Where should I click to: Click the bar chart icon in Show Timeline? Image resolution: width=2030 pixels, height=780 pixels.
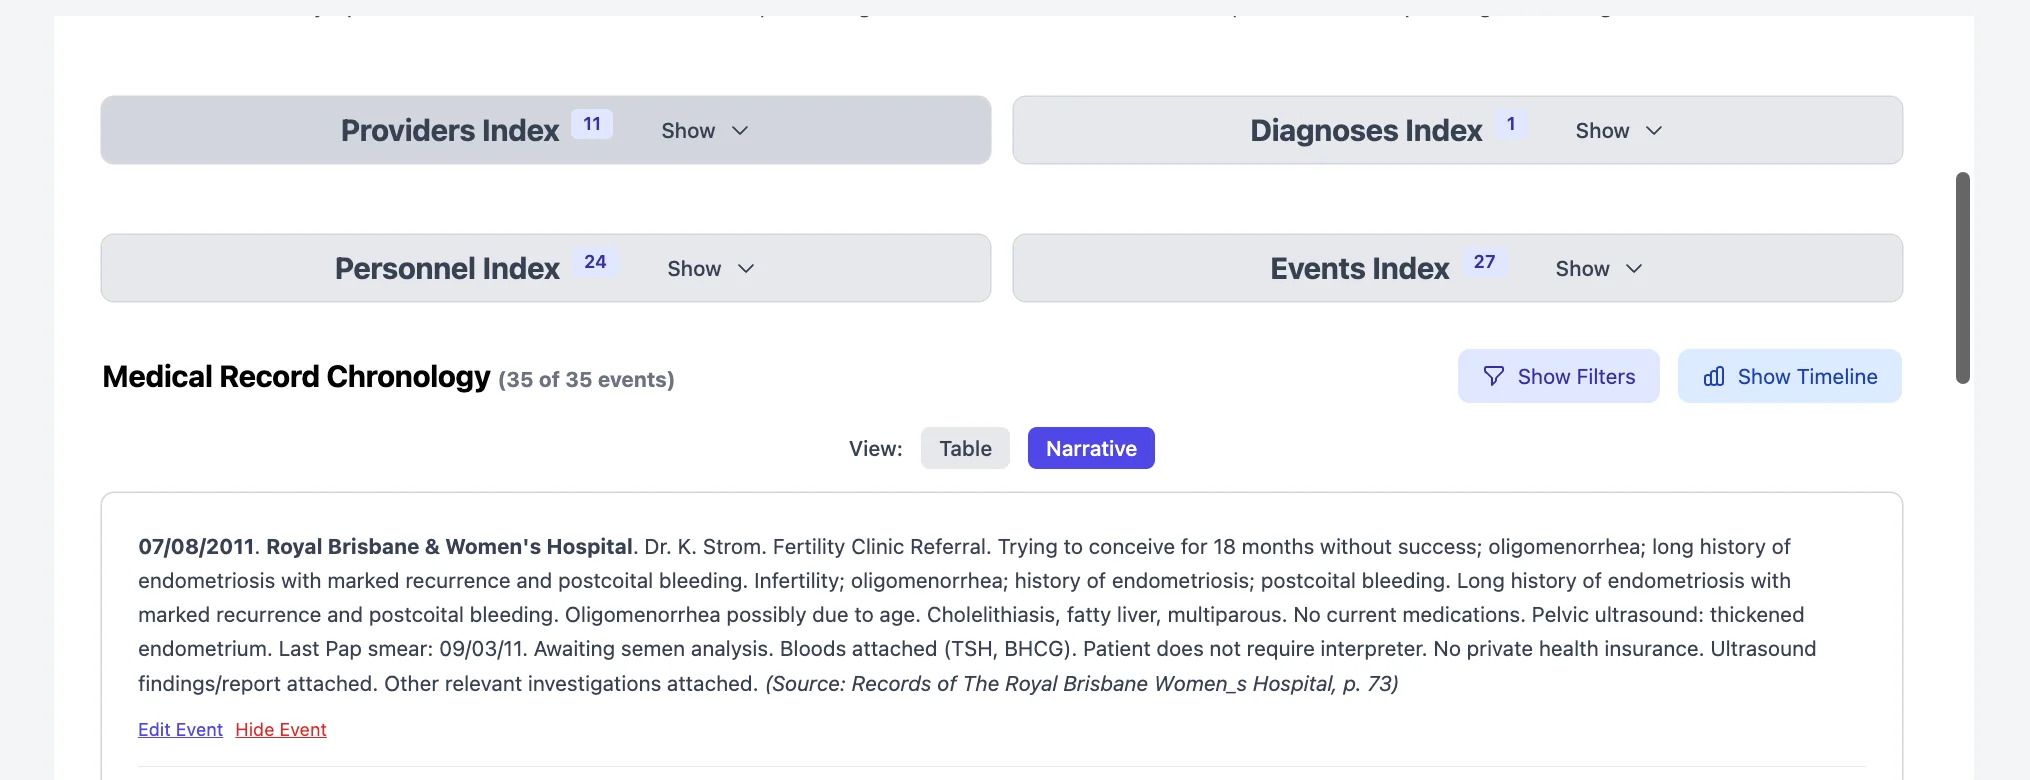click(x=1714, y=376)
